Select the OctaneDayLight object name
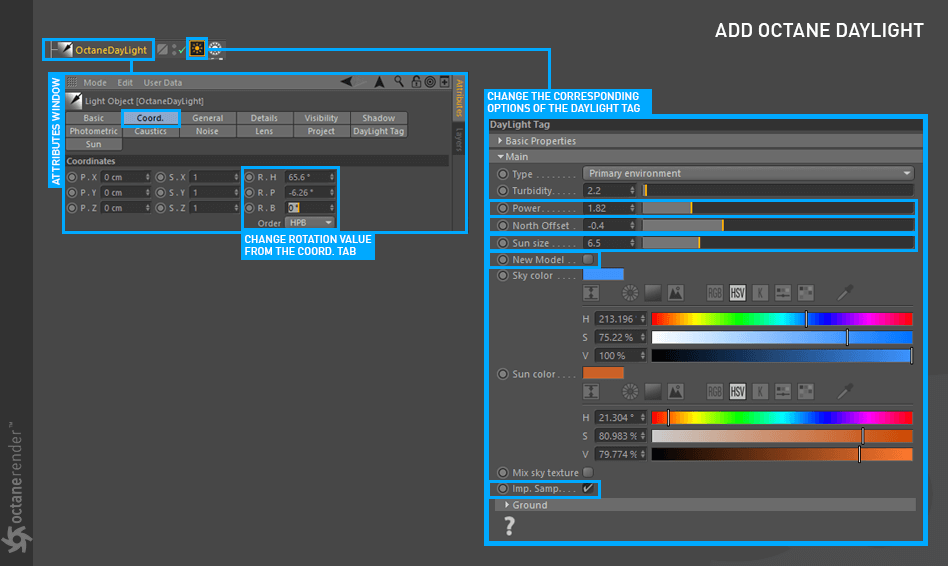The height and width of the screenshot is (566, 948). pos(111,50)
